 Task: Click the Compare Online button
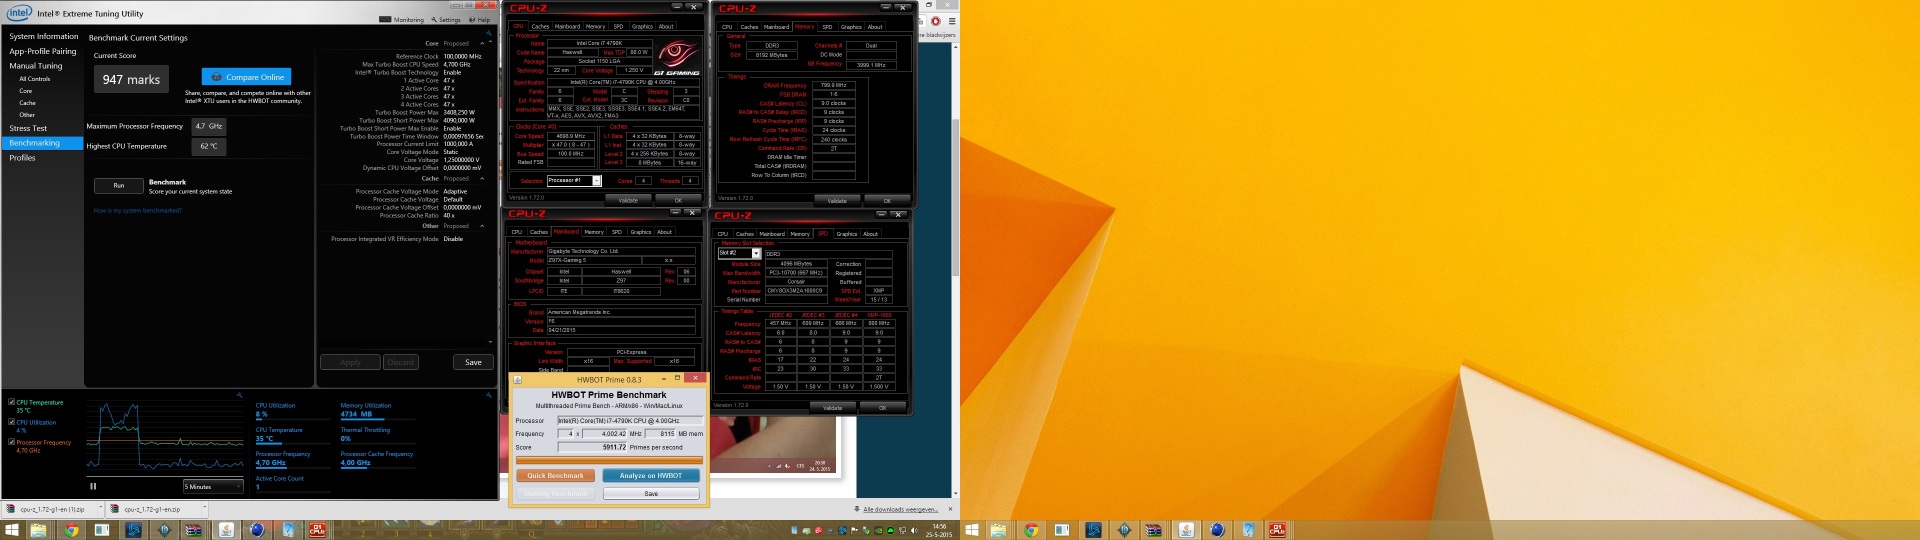pos(247,77)
